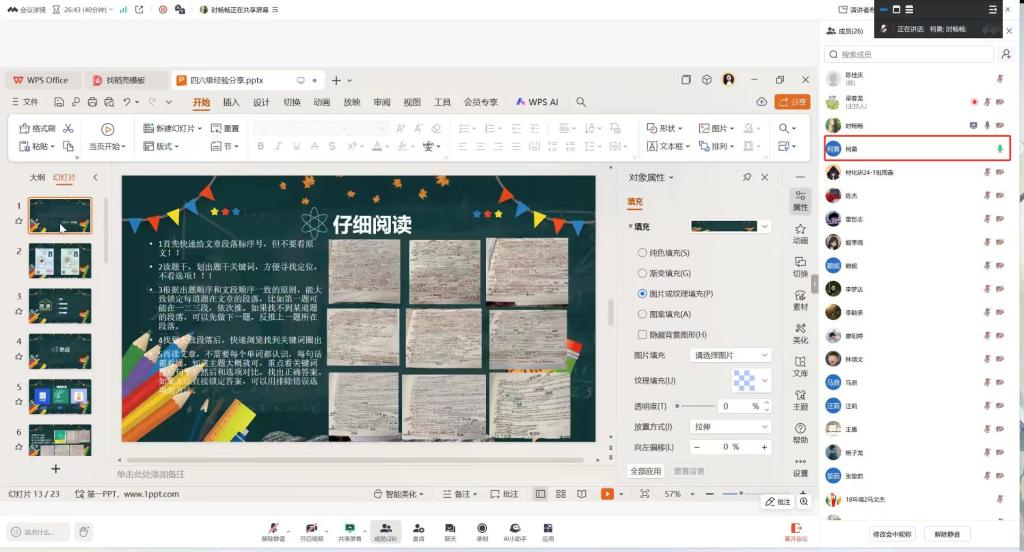Pin the 对象属性 properties panel

pyautogui.click(x=746, y=177)
